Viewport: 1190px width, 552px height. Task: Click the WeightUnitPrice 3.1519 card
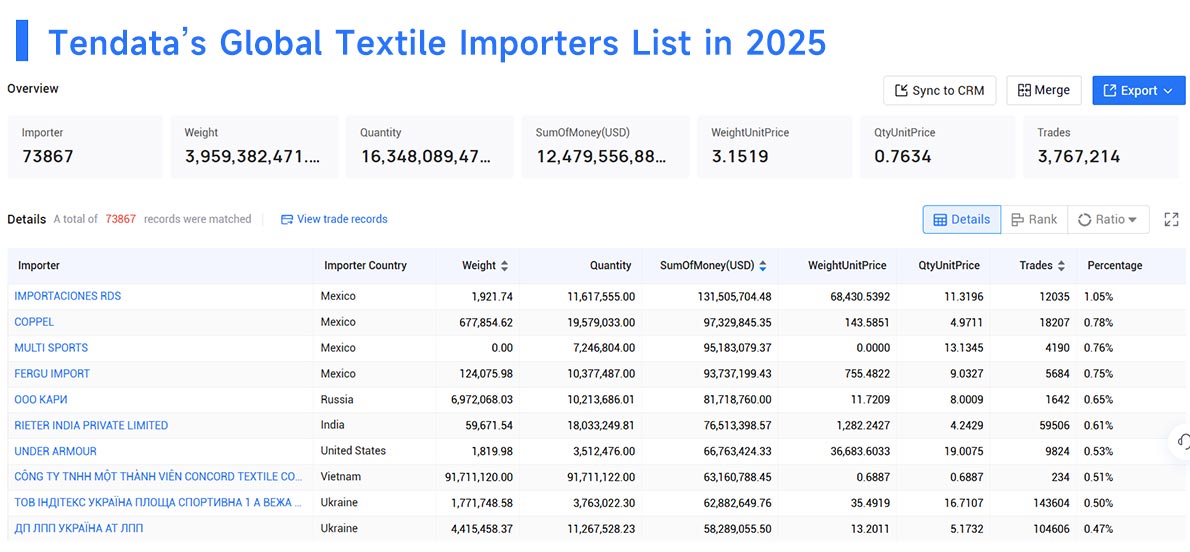click(775, 147)
